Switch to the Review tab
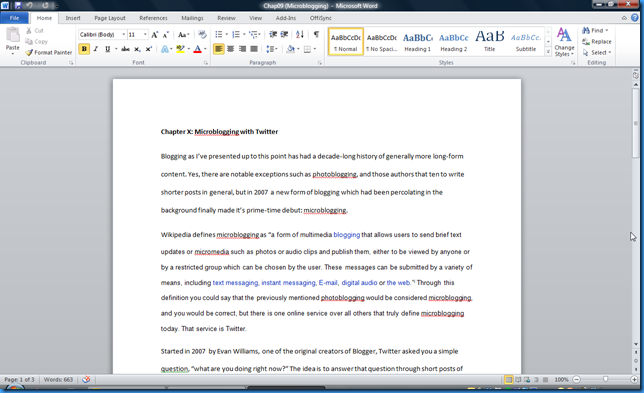The image size is (644, 393). [x=226, y=18]
